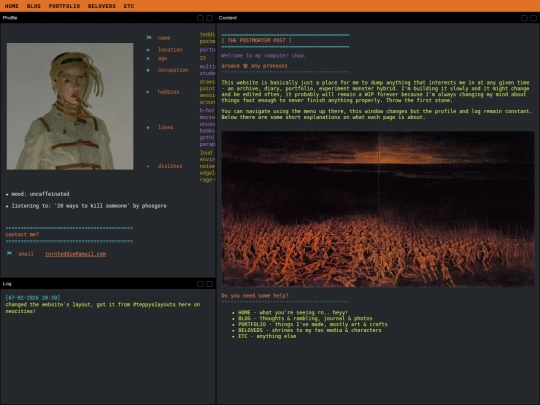
Task: Click the right square button in Profile title bar
Action: (209, 18)
